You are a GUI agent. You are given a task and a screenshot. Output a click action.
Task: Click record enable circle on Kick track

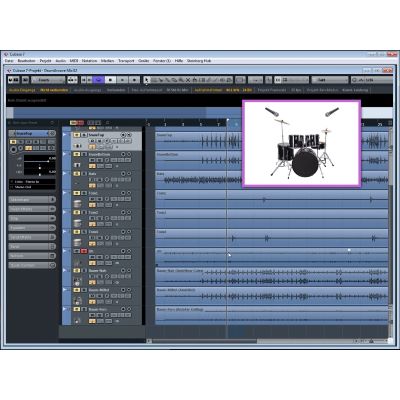tap(123, 174)
